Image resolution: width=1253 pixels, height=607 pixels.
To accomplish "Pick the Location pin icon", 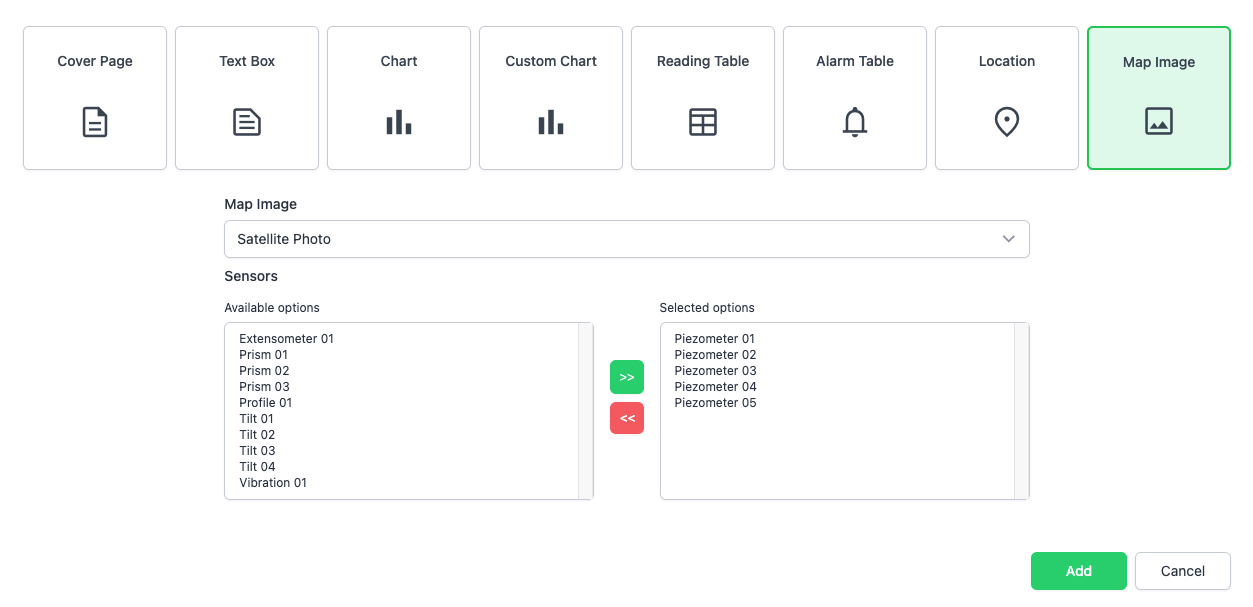I will pyautogui.click(x=1007, y=122).
